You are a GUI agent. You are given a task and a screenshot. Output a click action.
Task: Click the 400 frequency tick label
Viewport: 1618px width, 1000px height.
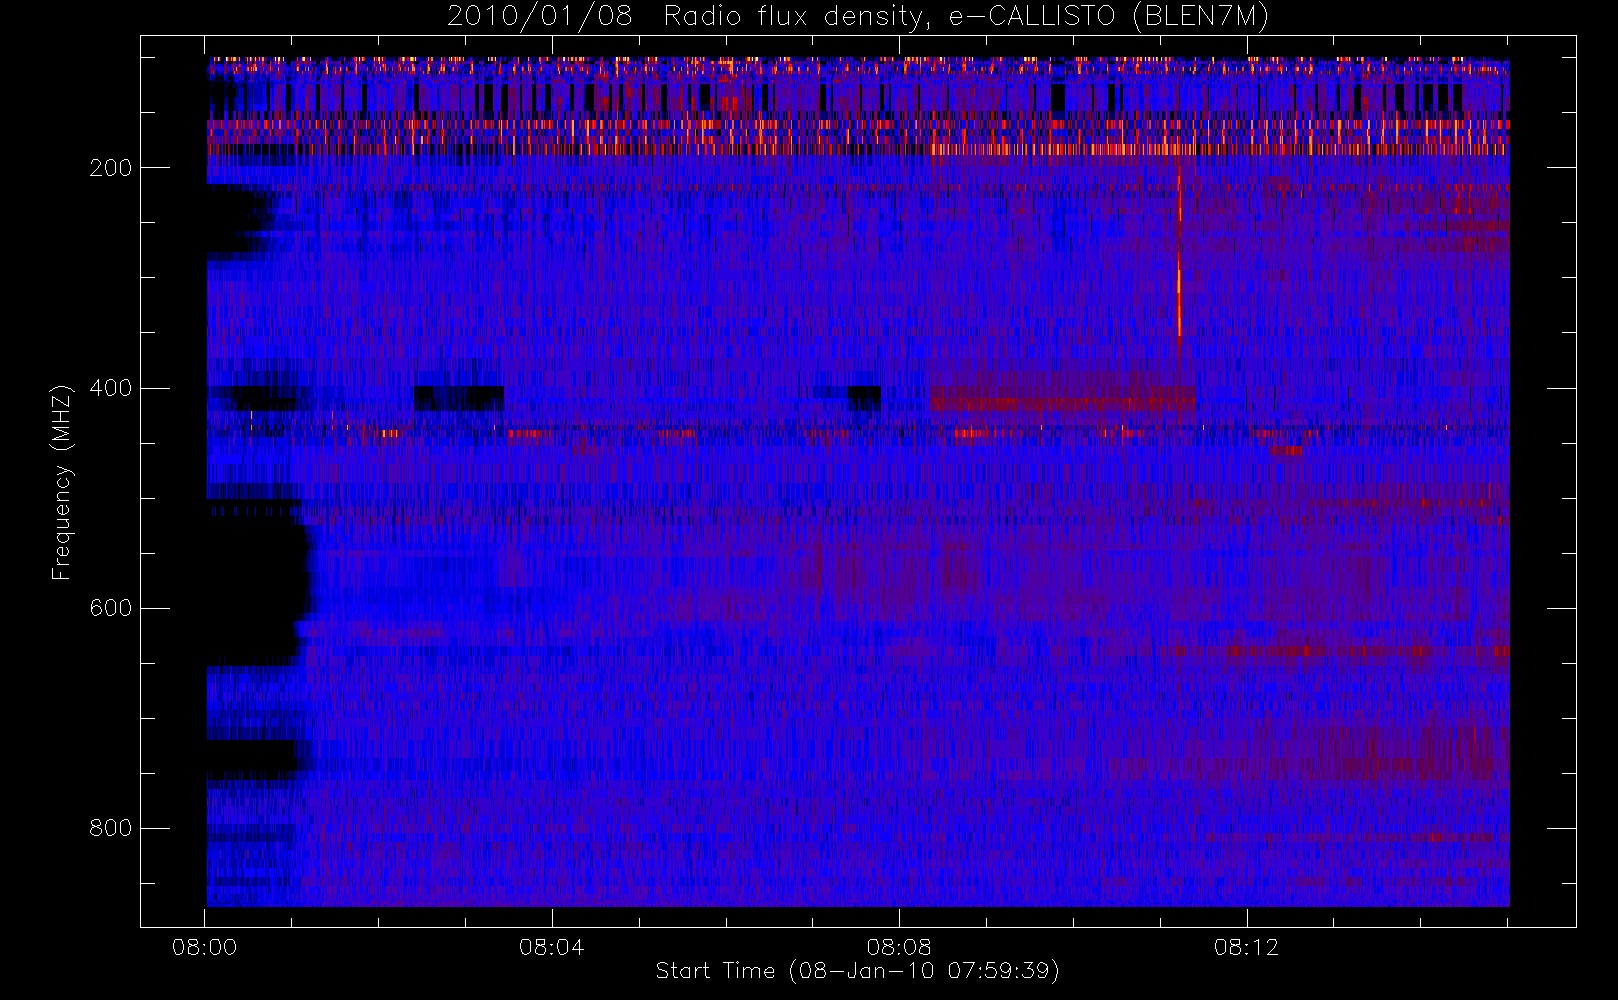pyautogui.click(x=110, y=388)
